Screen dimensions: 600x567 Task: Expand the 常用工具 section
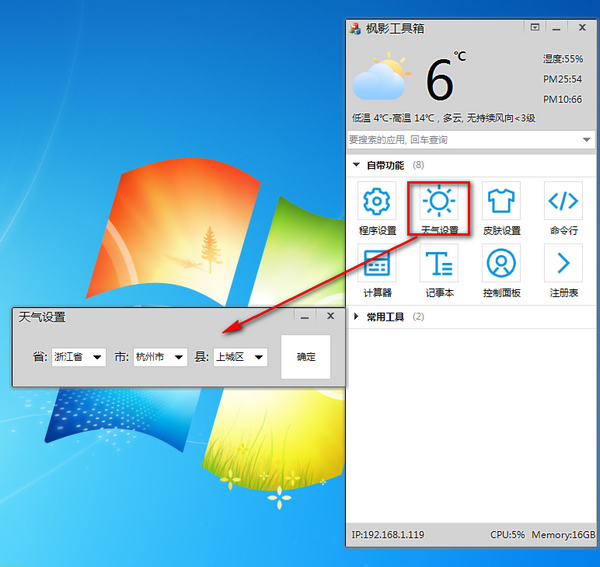pos(356,317)
